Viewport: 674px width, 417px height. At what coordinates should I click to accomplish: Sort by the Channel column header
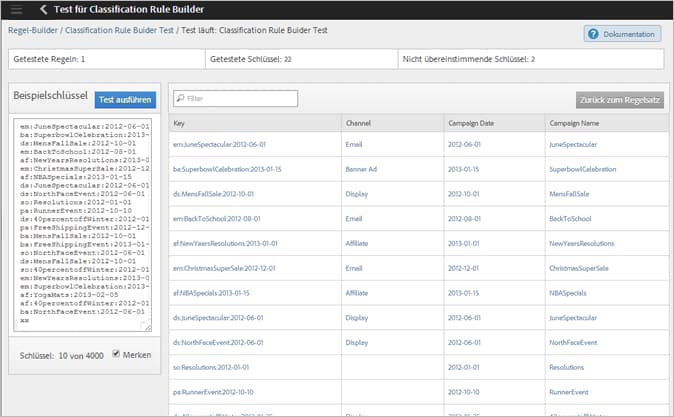point(358,123)
